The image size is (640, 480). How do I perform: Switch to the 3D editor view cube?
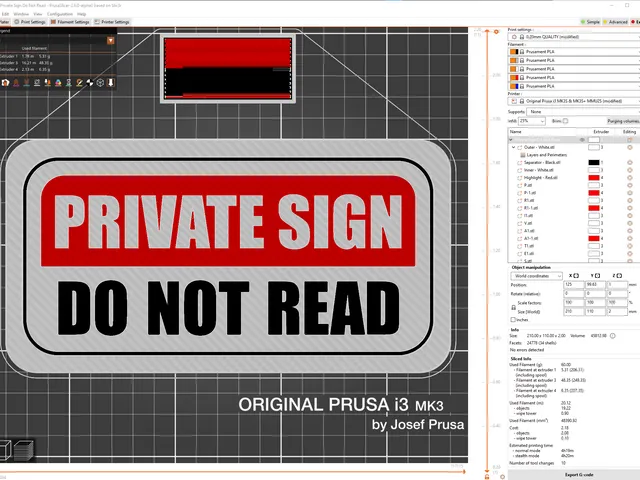coord(5,450)
